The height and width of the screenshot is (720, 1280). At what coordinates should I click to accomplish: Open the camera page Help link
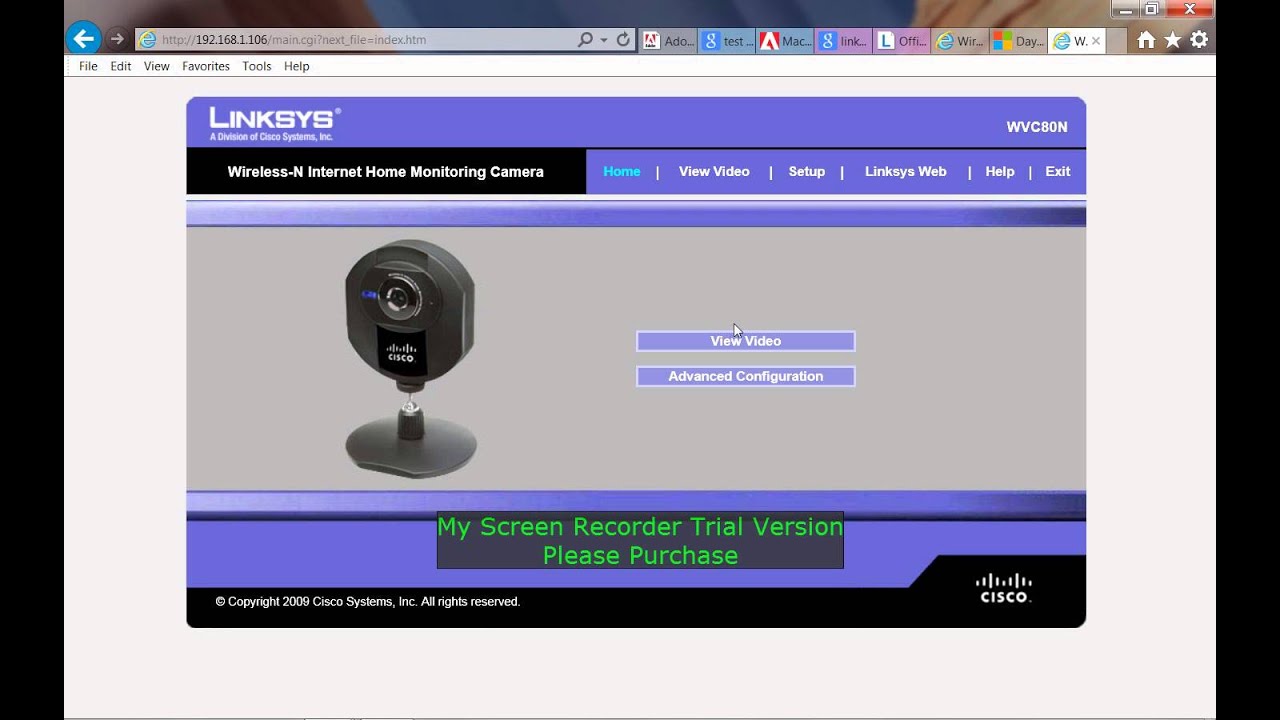[x=1000, y=171]
